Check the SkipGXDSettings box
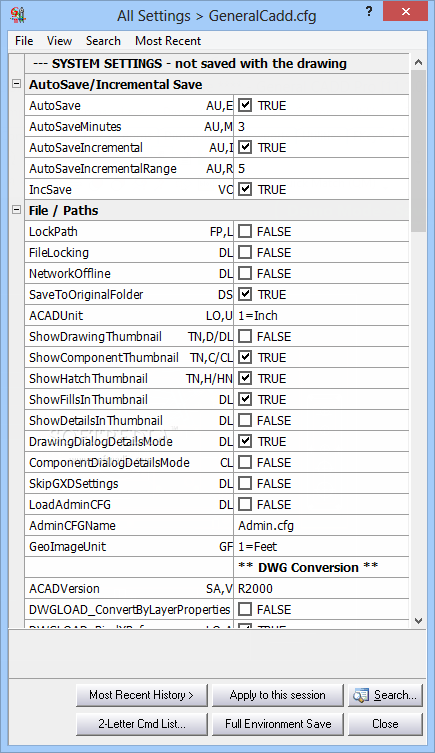 pyautogui.click(x=245, y=484)
